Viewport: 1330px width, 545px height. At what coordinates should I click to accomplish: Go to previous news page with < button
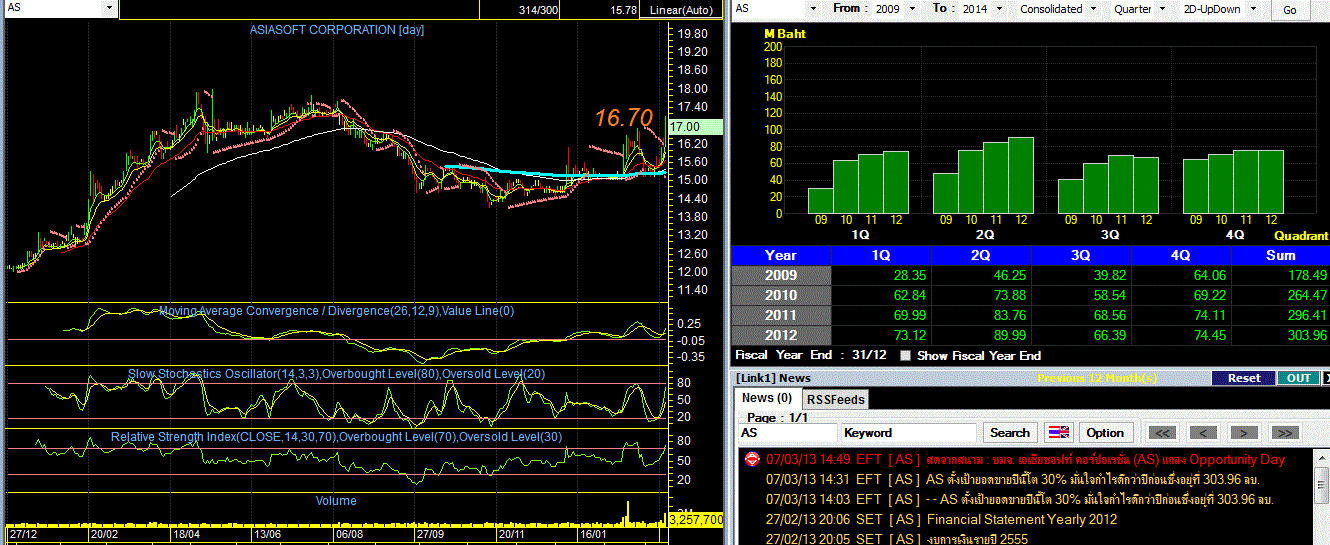[1203, 433]
